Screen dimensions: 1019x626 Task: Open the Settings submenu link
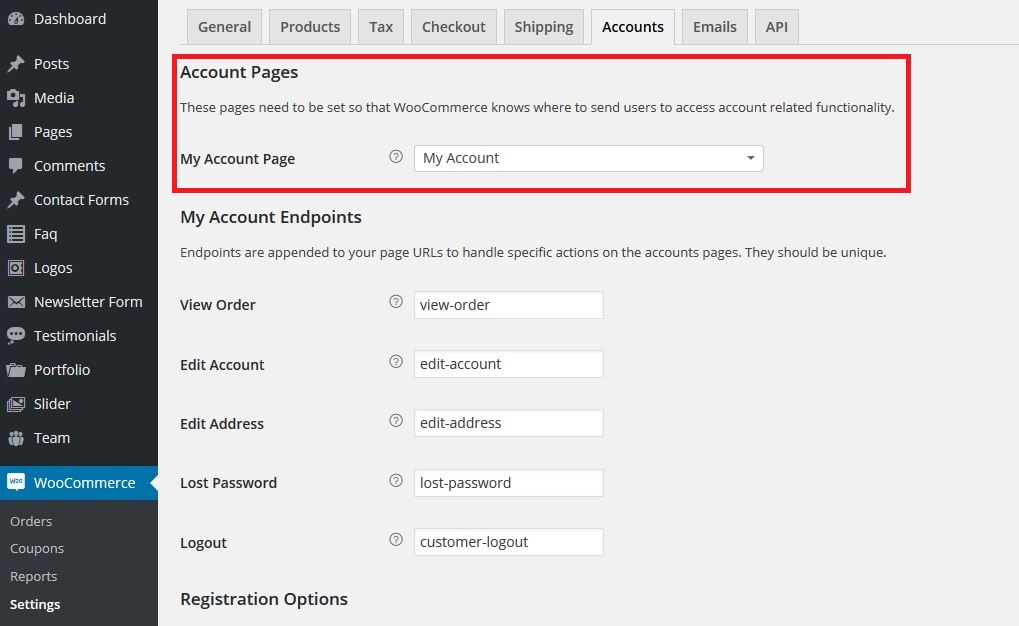(35, 605)
